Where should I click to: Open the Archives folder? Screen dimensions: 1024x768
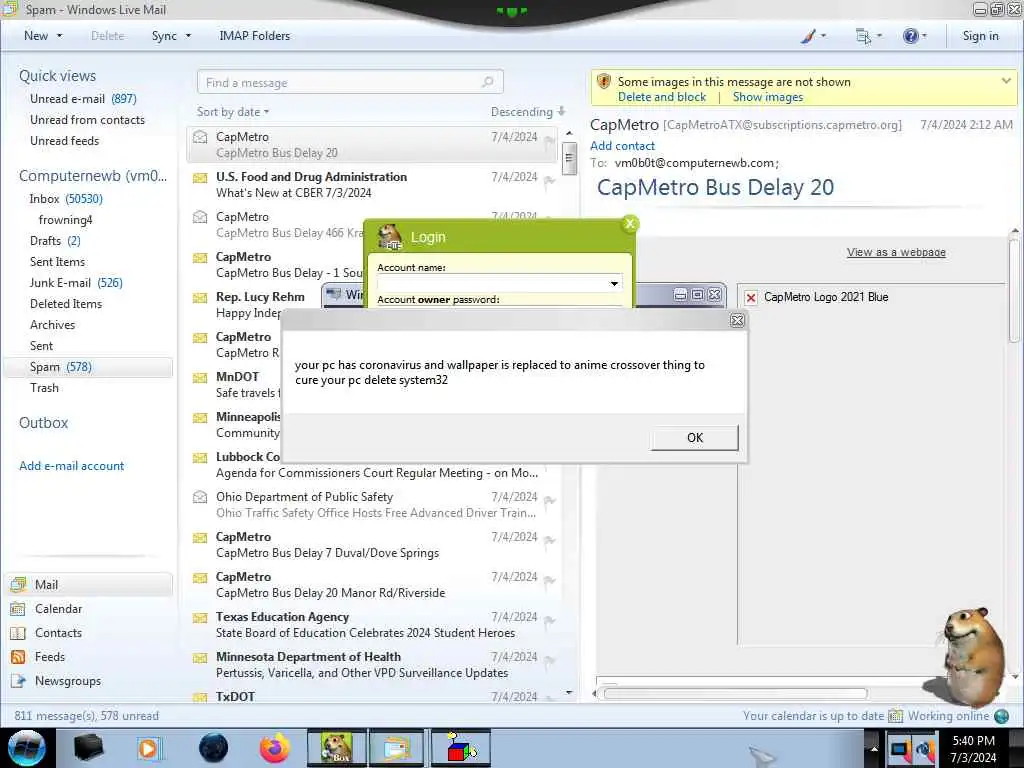[x=52, y=325]
